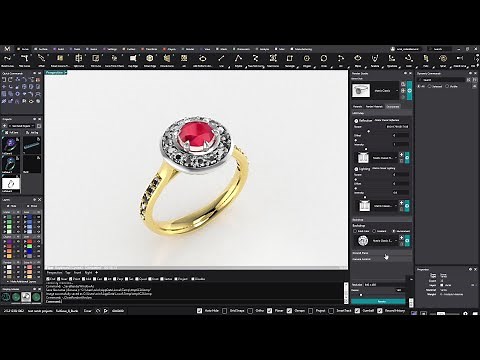Expand the Ground Plane section
Viewport: 480px width, 360px height.
[382, 253]
